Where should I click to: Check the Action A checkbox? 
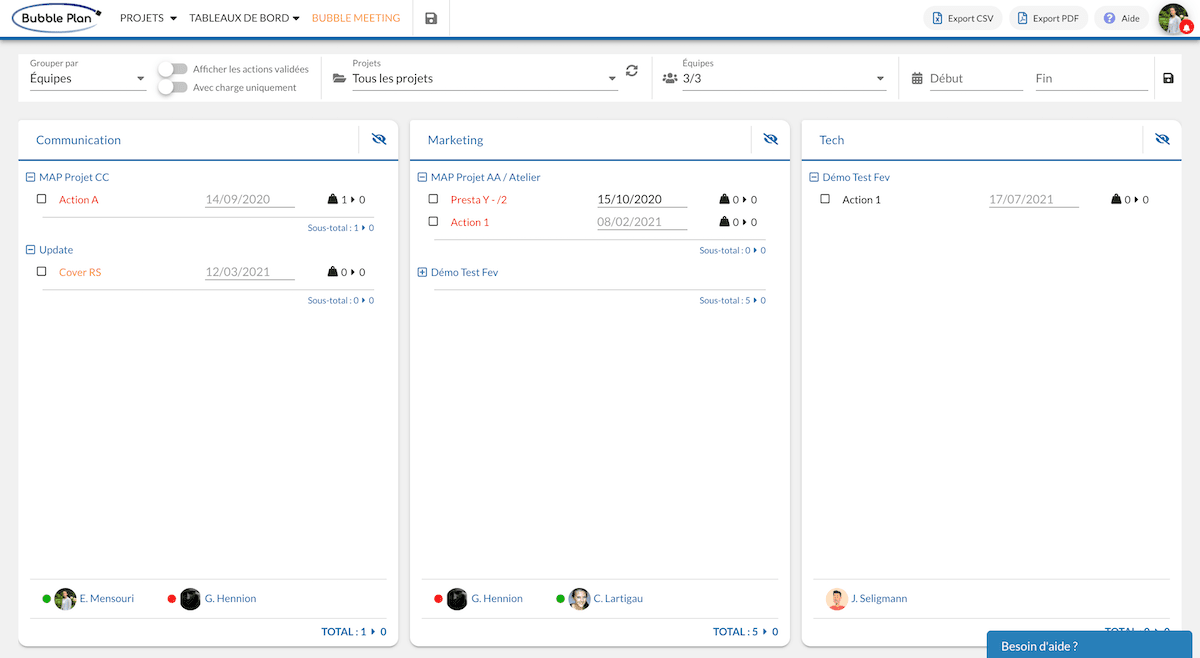tap(42, 199)
